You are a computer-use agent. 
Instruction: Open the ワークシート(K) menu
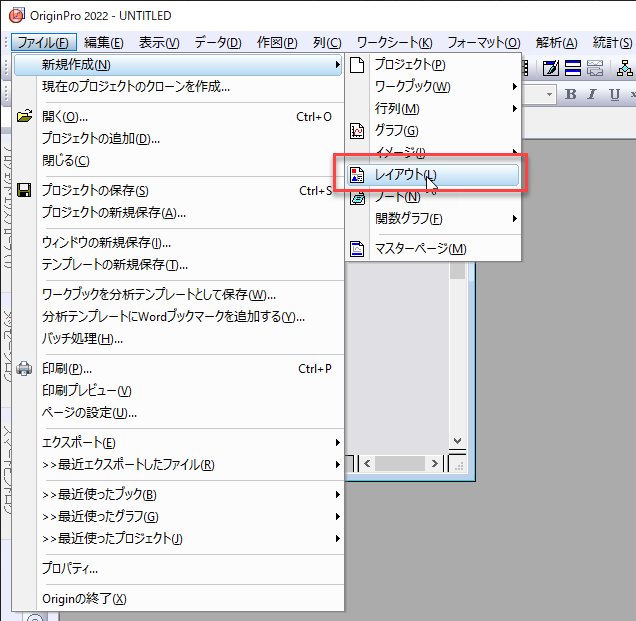coord(394,42)
